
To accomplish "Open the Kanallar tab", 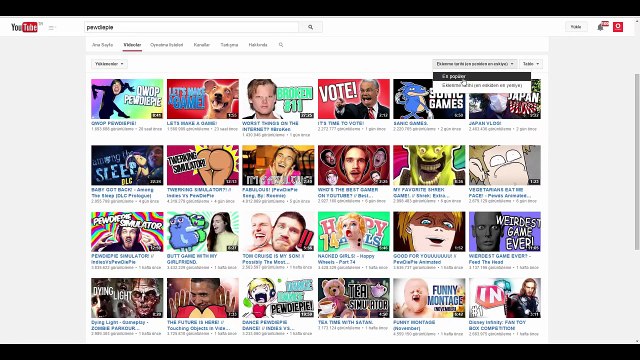I will [x=202, y=45].
